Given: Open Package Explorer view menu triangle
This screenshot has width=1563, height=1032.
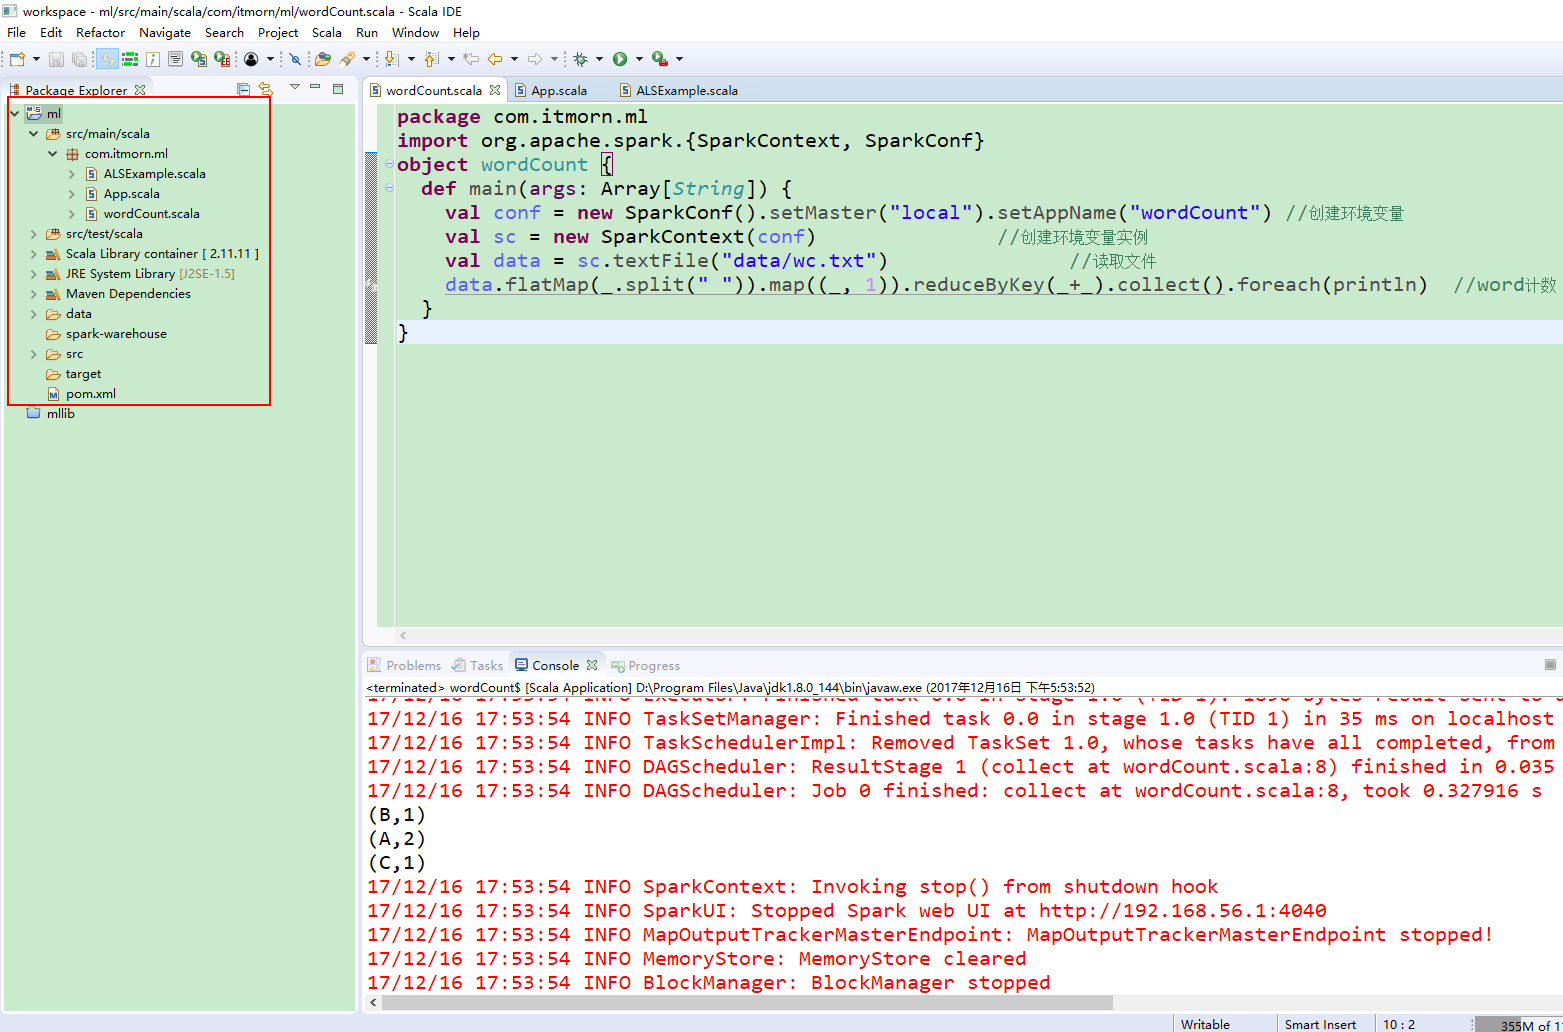Looking at the screenshot, I should (294, 88).
